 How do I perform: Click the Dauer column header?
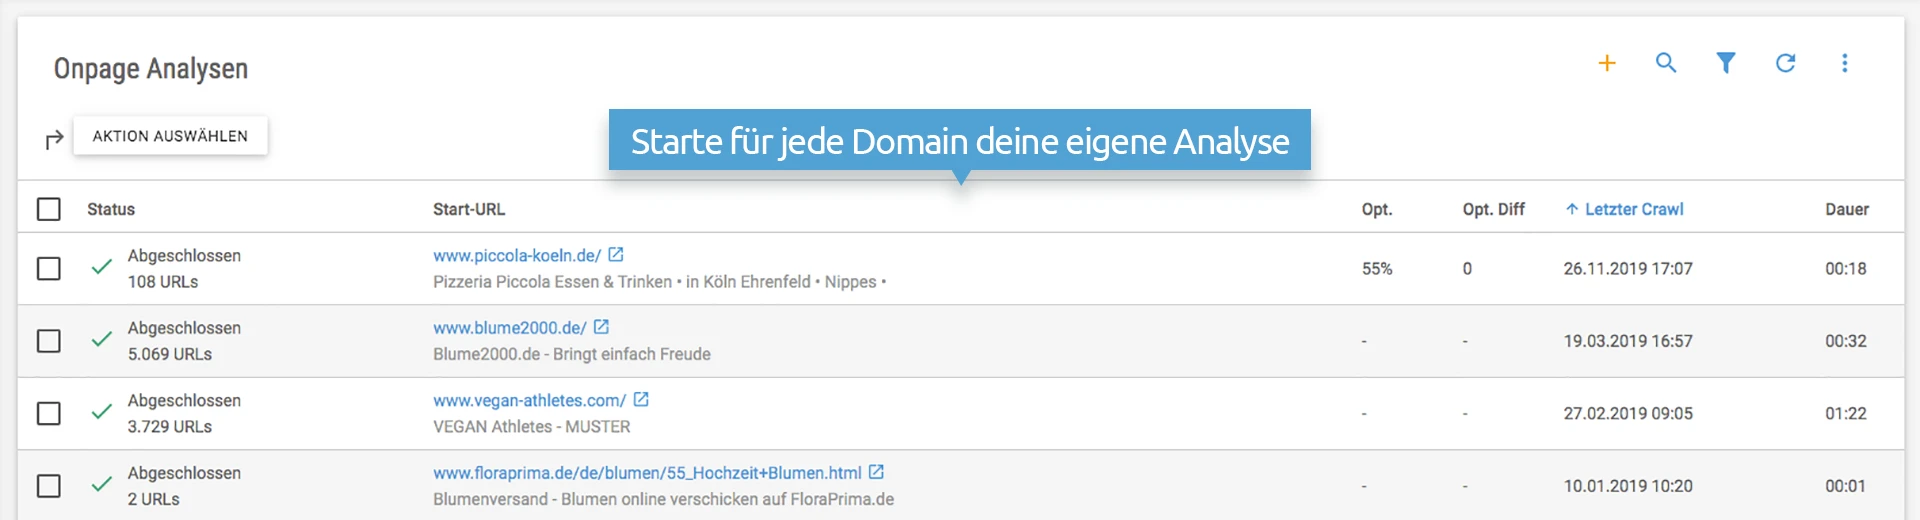[1846, 209]
